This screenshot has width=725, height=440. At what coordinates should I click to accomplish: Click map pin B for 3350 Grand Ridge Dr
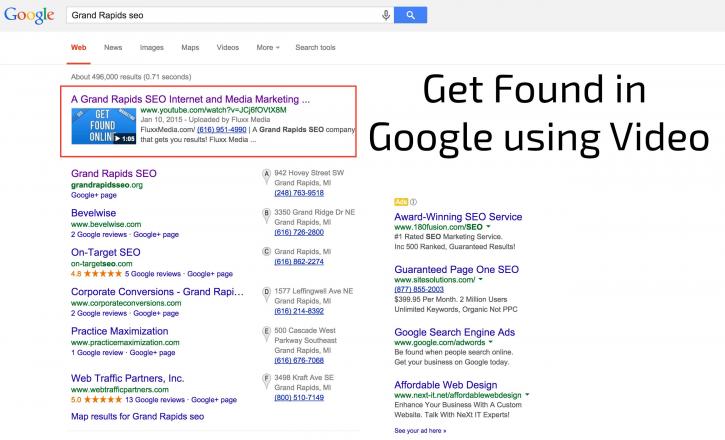pos(266,215)
